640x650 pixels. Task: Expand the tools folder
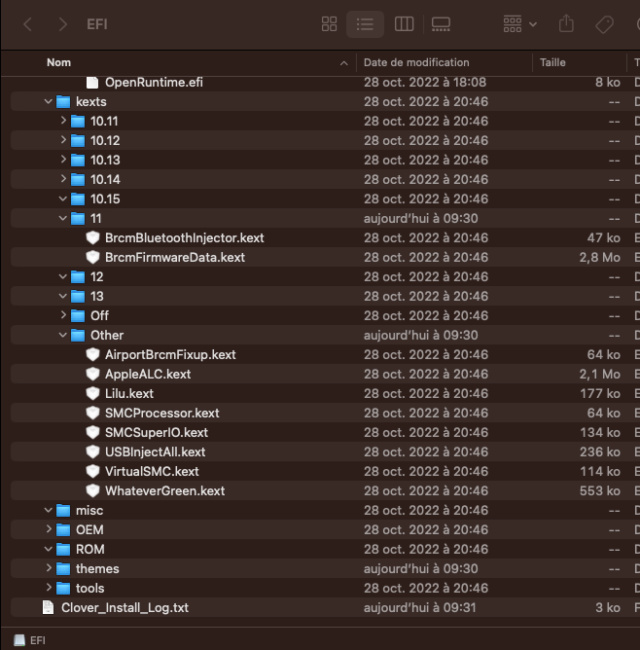click(x=48, y=587)
